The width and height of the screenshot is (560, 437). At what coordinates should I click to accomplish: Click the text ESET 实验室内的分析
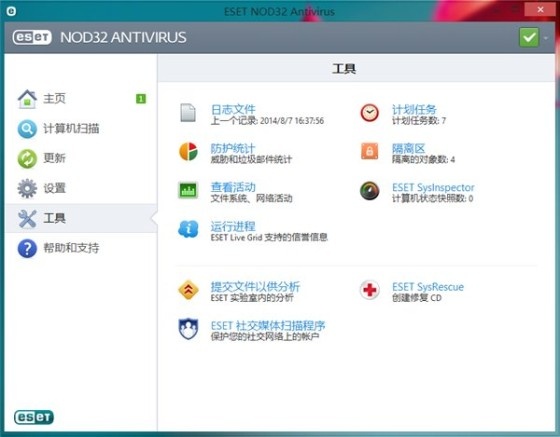[252, 298]
